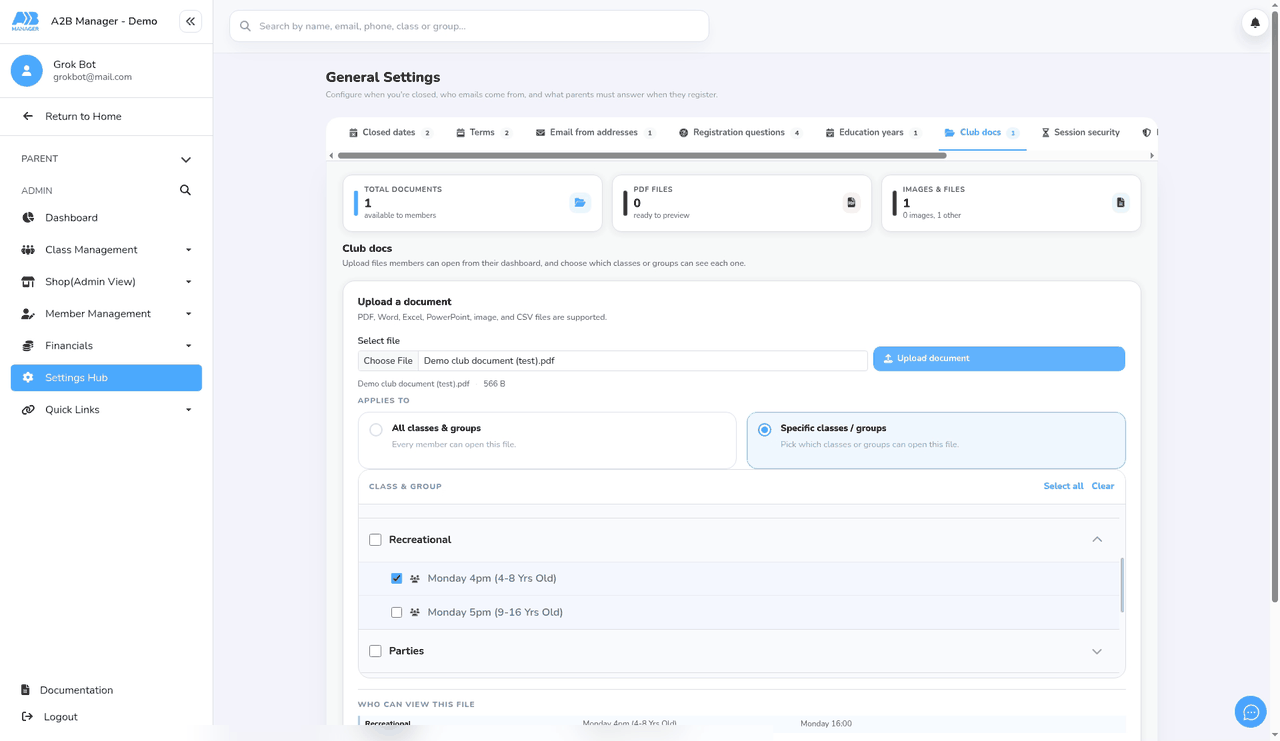Click the Grok Bot user avatar
The image size is (1280, 741).
[27, 70]
